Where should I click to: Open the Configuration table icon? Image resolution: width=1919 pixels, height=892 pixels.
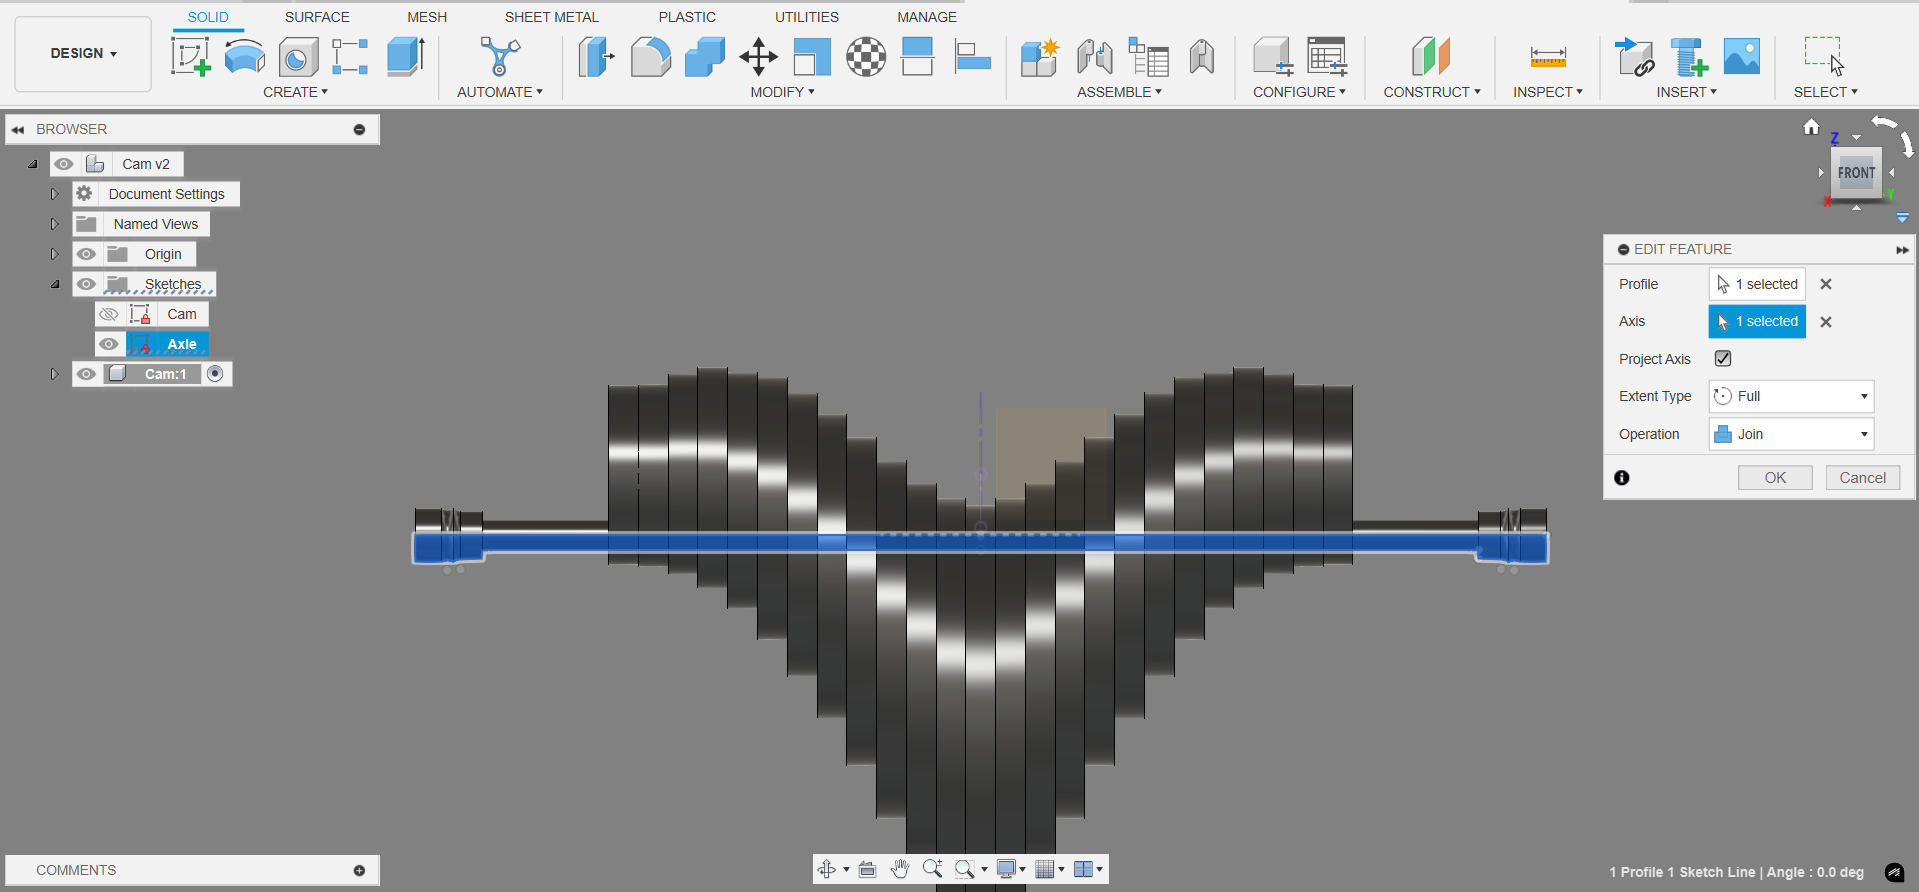tap(1328, 57)
